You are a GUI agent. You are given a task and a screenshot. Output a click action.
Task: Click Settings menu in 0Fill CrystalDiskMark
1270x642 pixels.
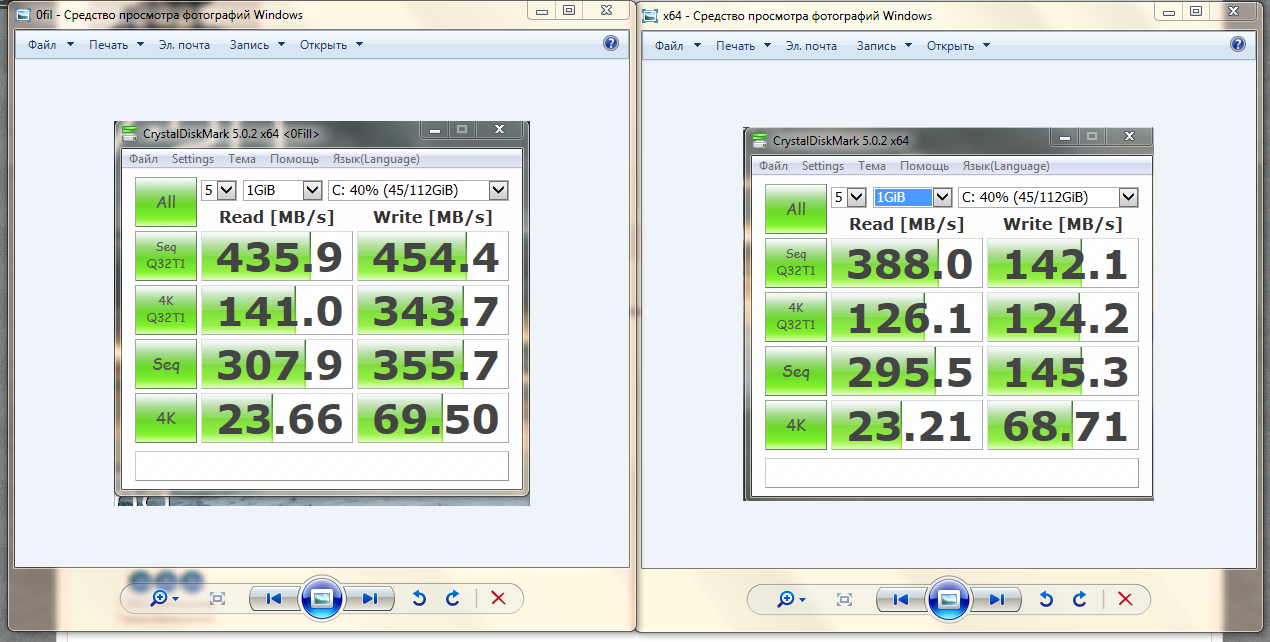(x=193, y=159)
